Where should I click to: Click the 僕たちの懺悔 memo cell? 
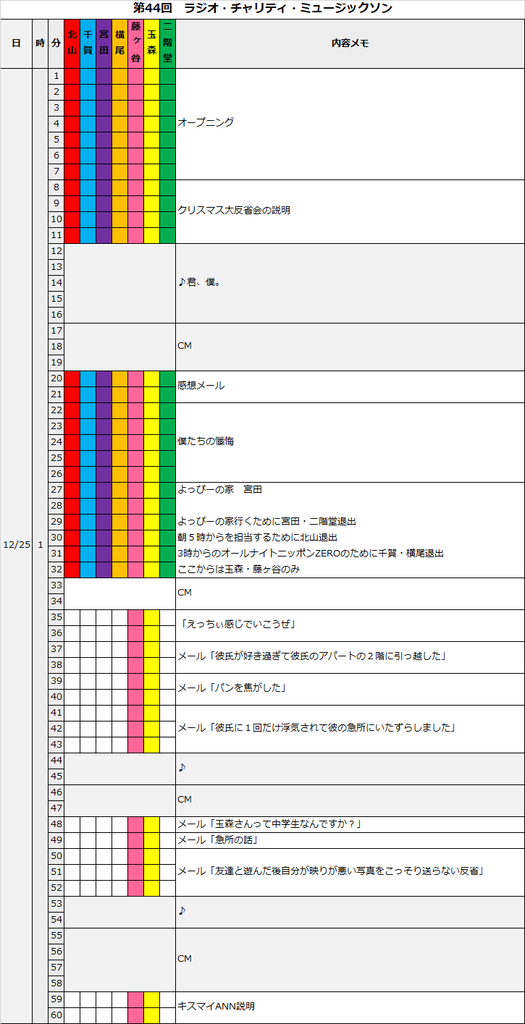(x=350, y=441)
